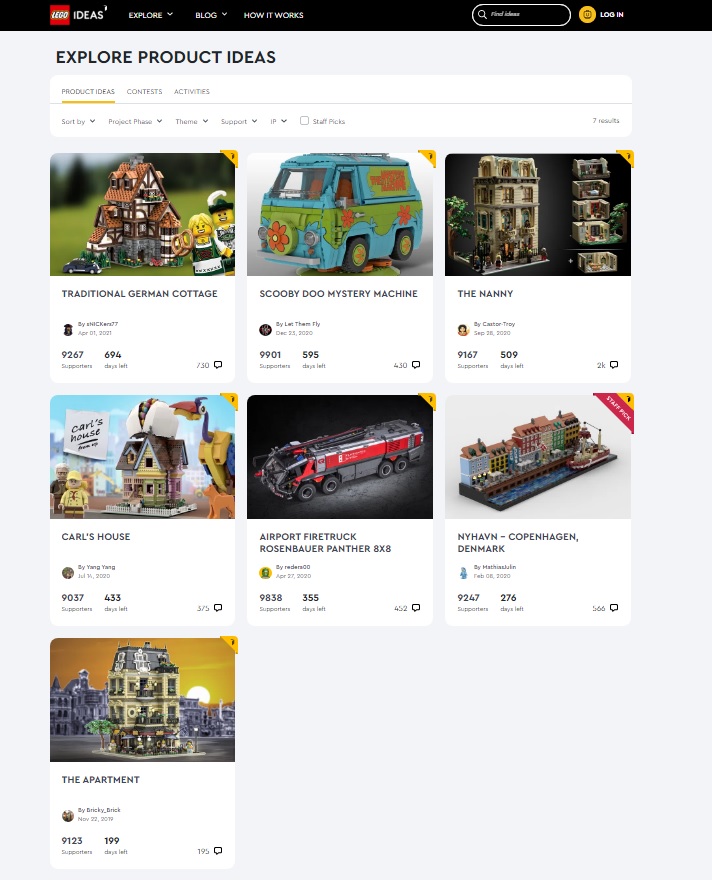Click the corner badge on Carl's House
The image size is (712, 880).
coord(229,401)
